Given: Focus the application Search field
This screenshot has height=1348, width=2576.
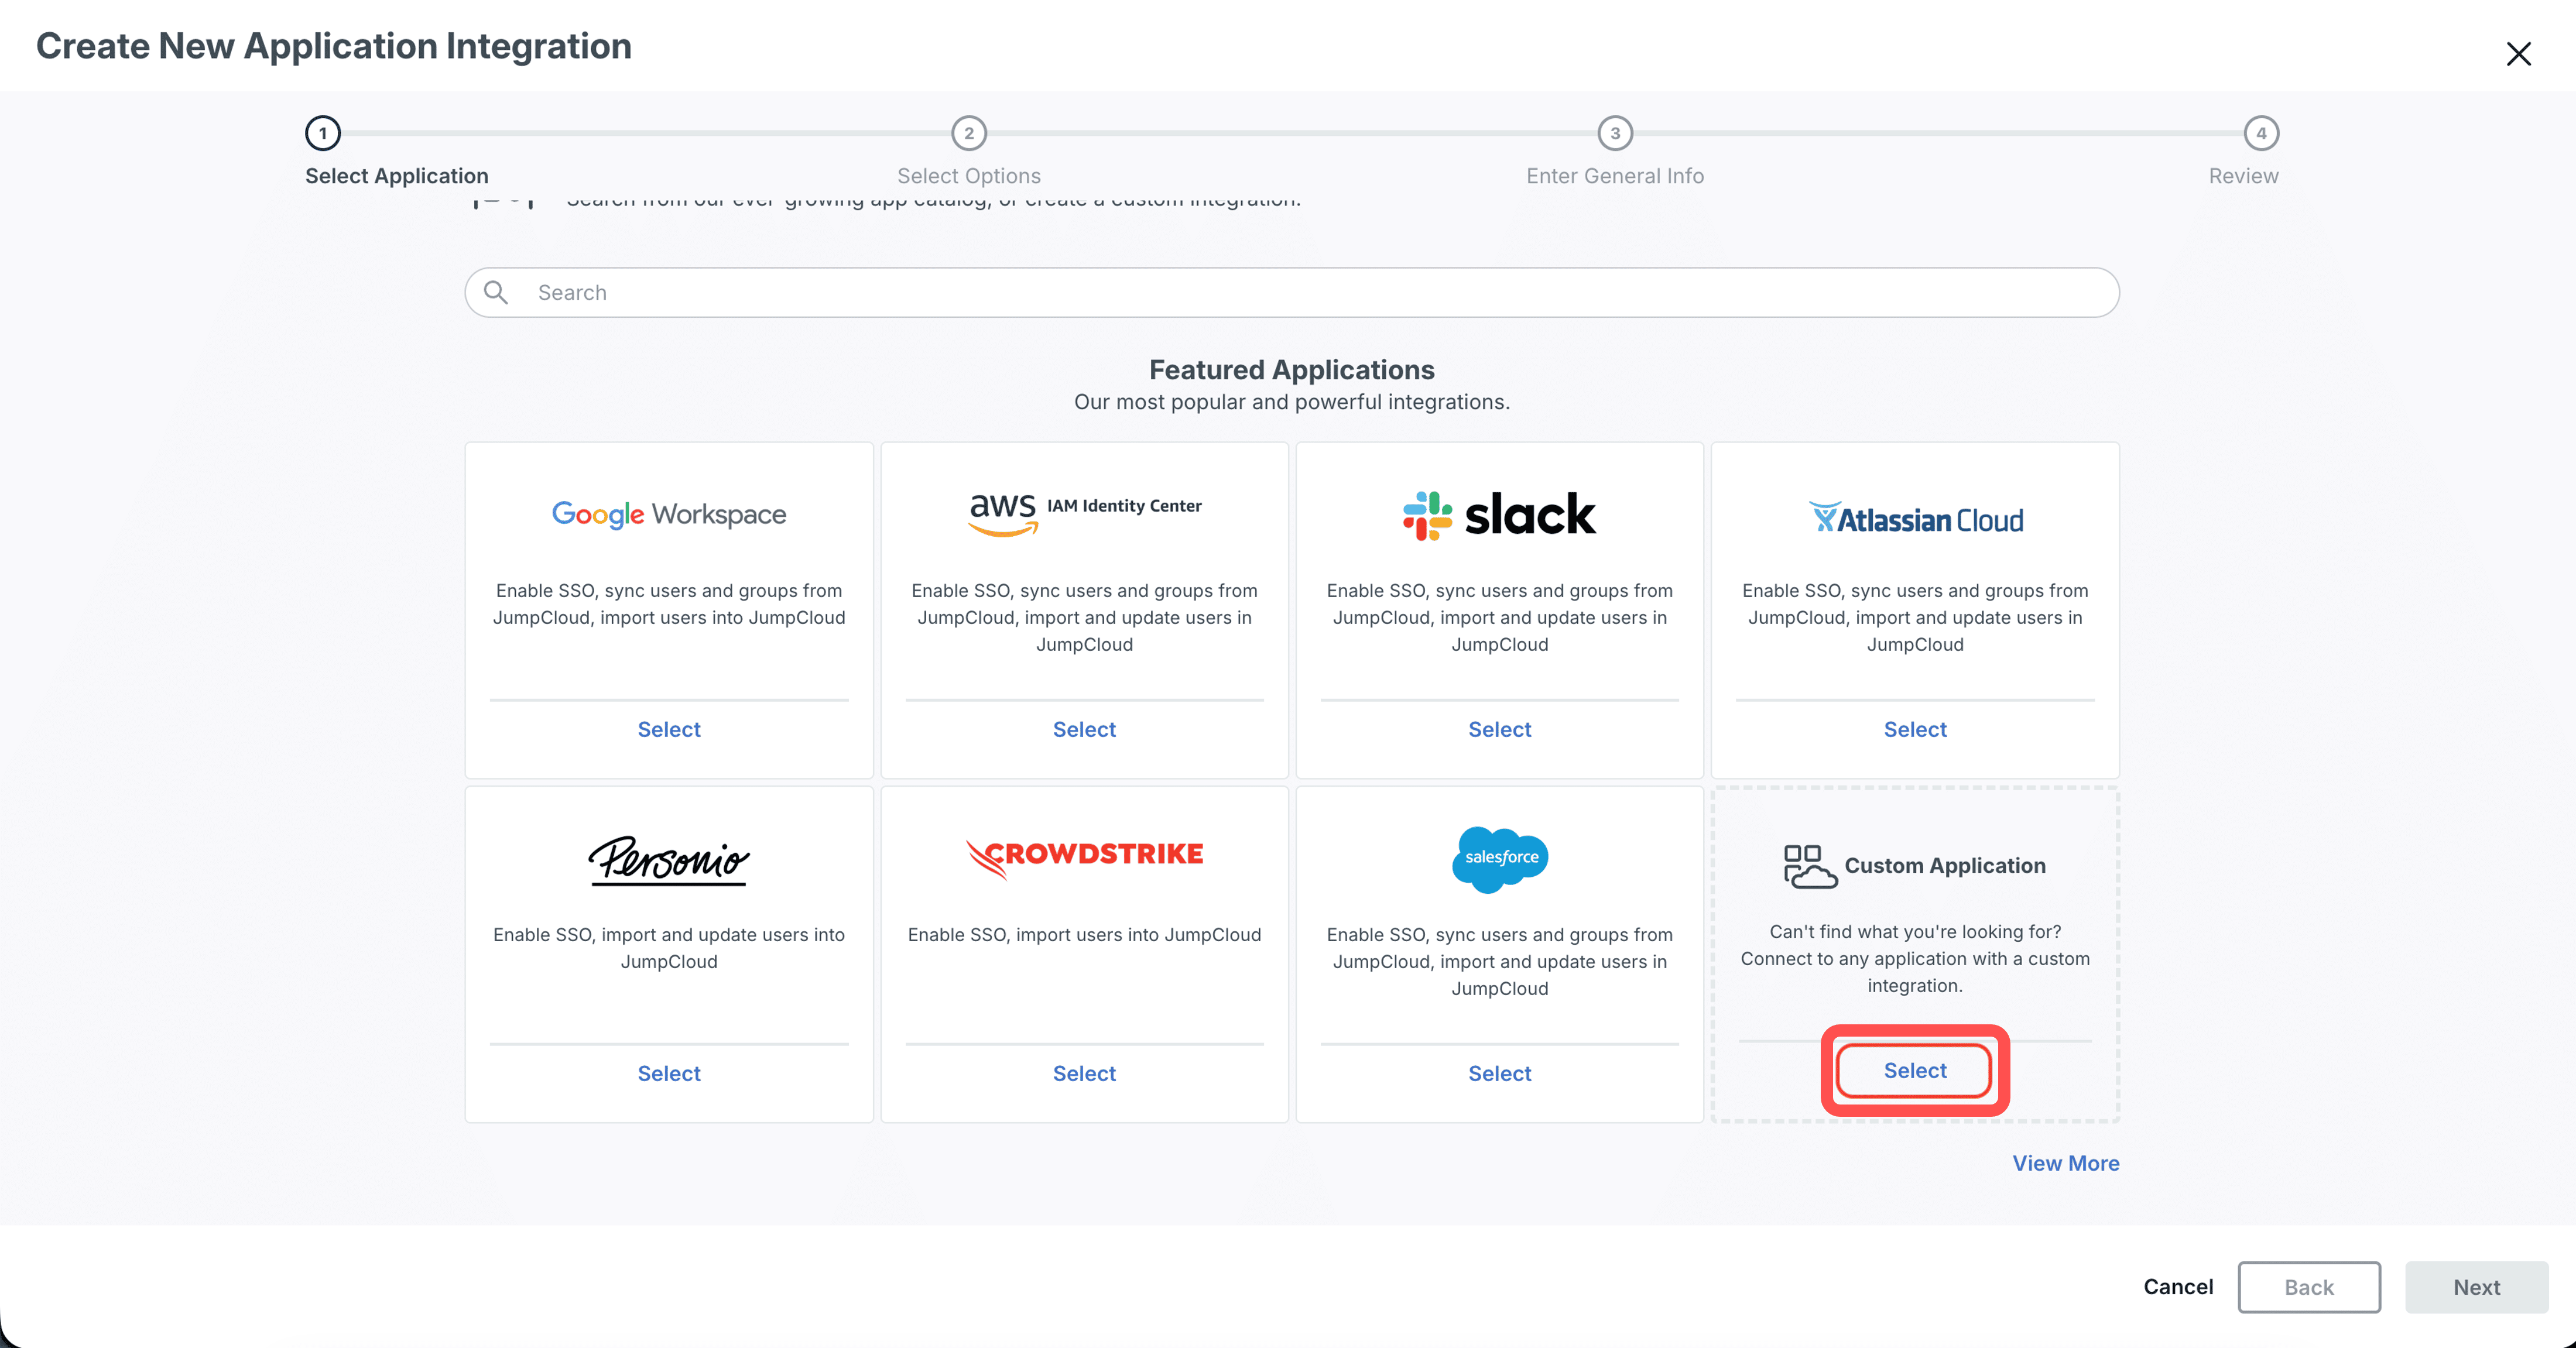Looking at the screenshot, I should (x=1292, y=292).
